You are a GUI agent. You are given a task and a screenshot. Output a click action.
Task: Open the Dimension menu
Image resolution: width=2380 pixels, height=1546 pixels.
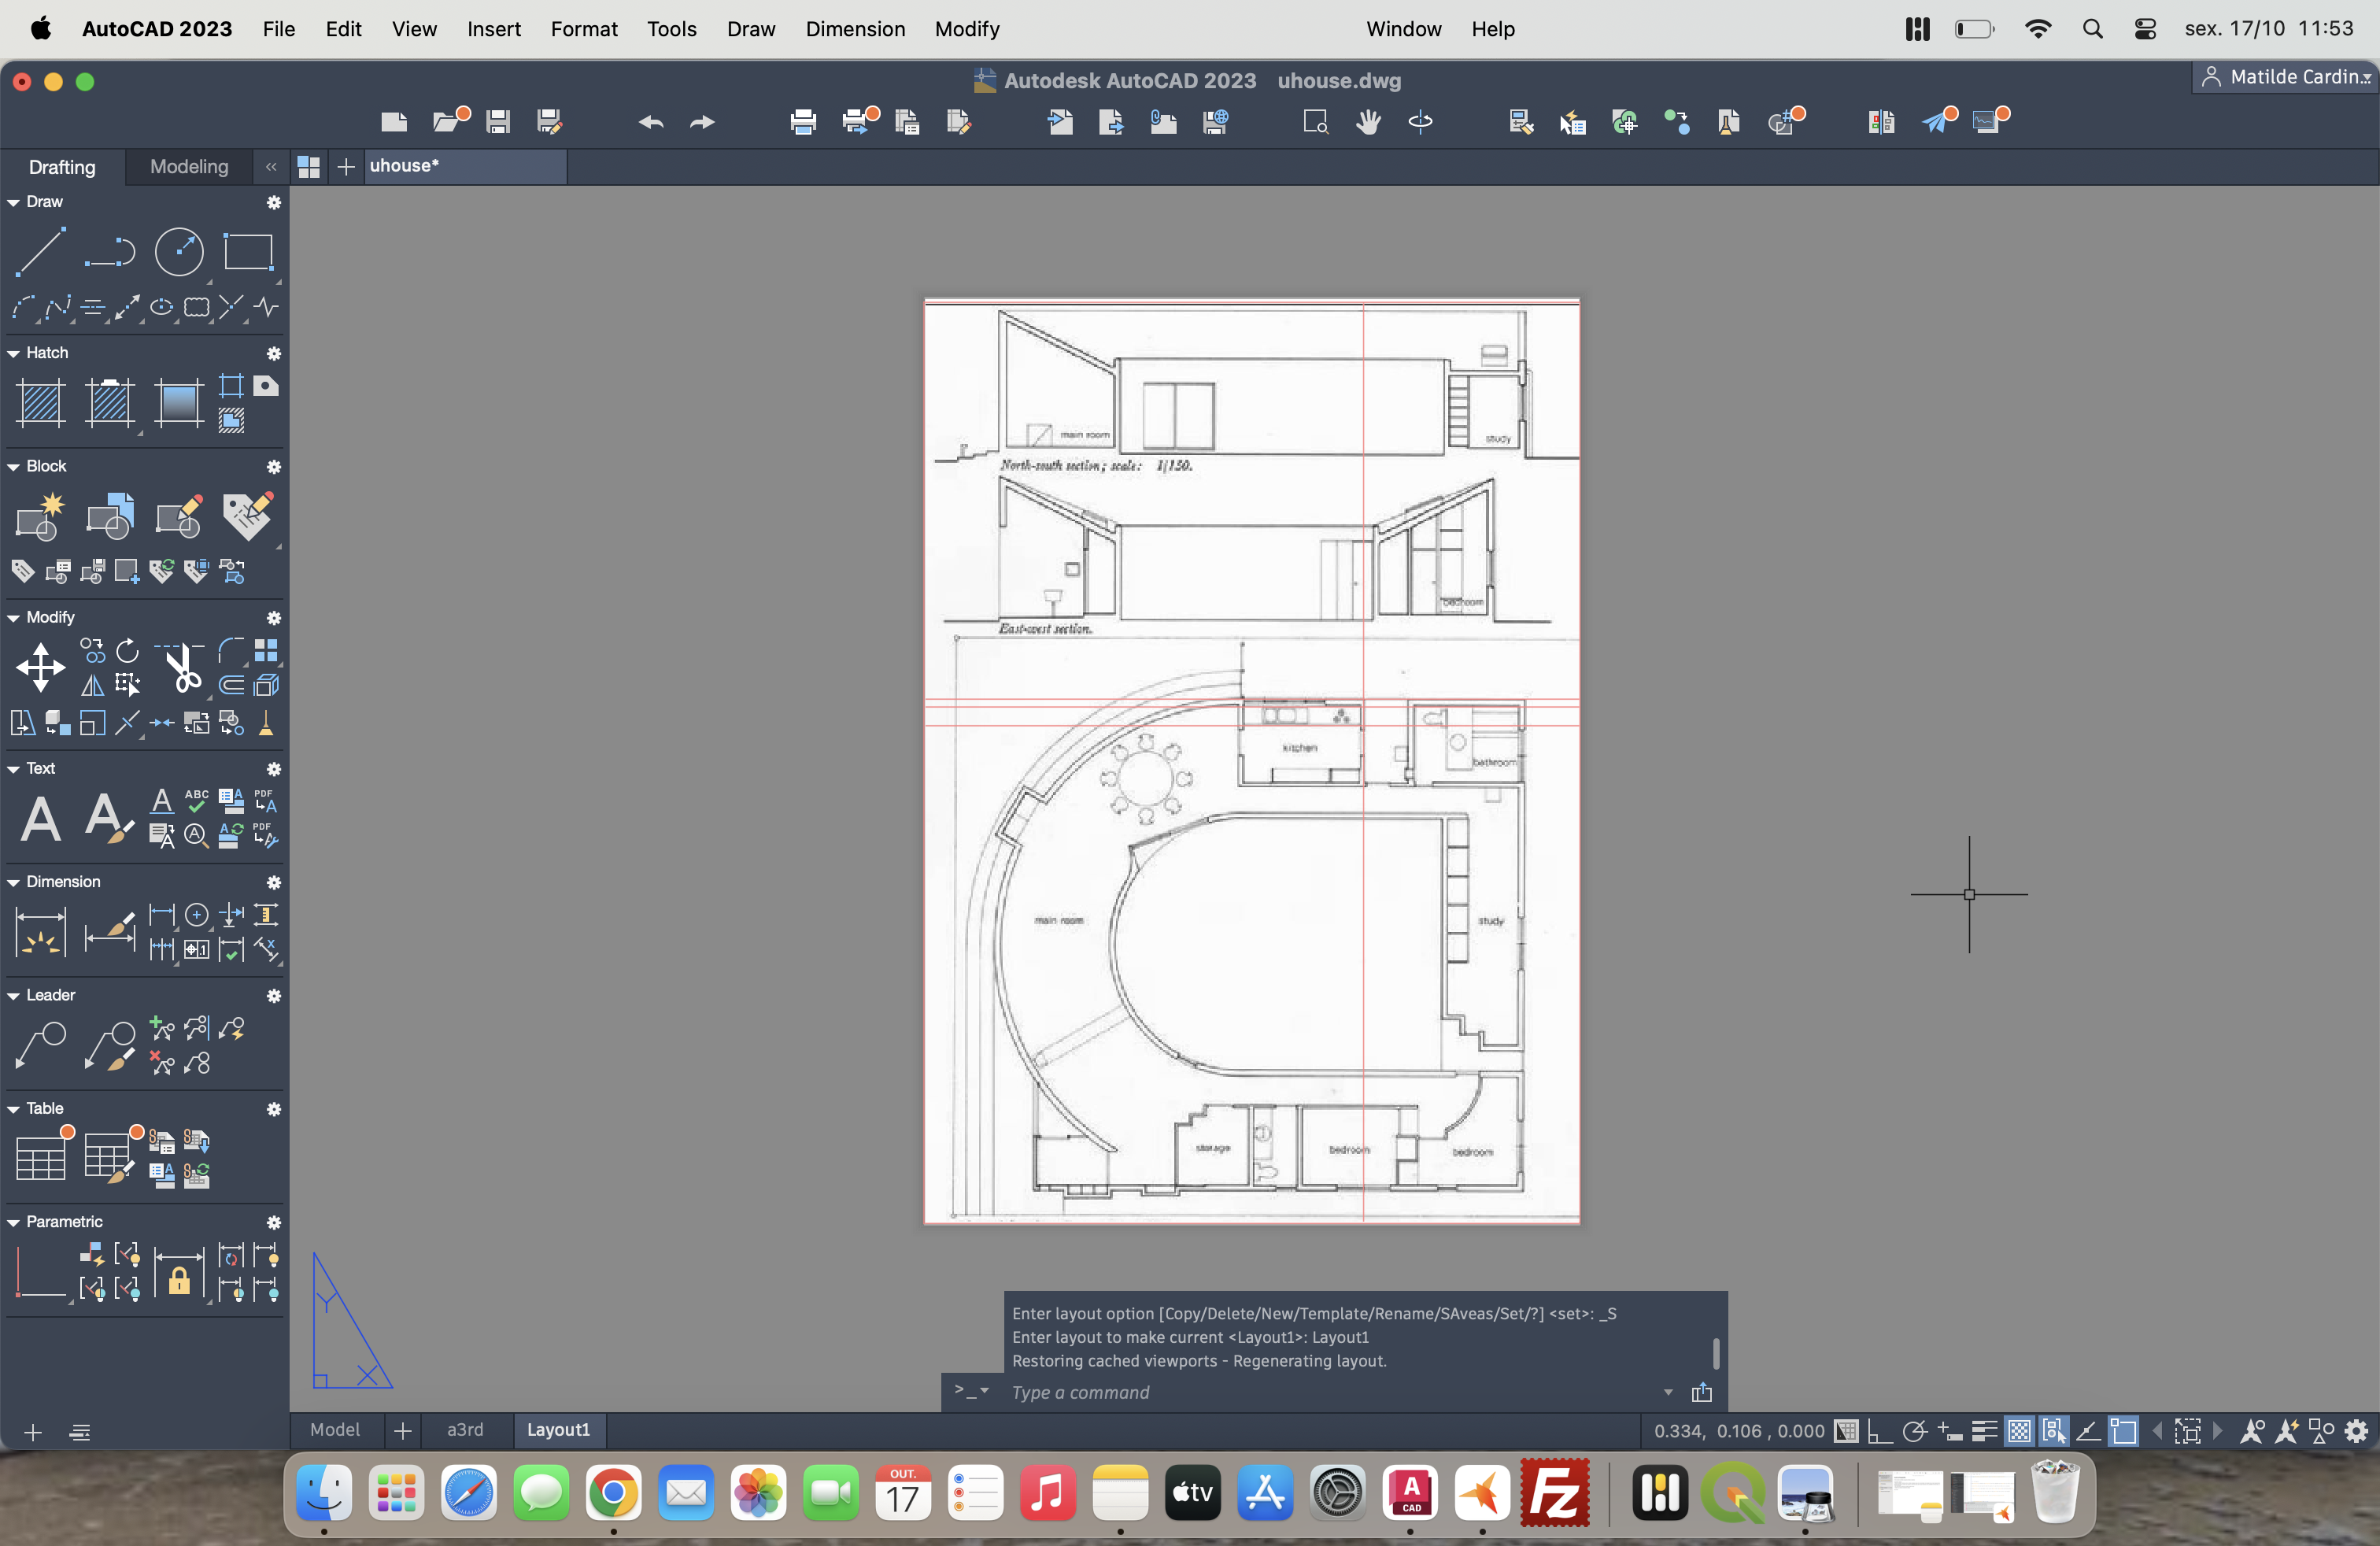855,29
